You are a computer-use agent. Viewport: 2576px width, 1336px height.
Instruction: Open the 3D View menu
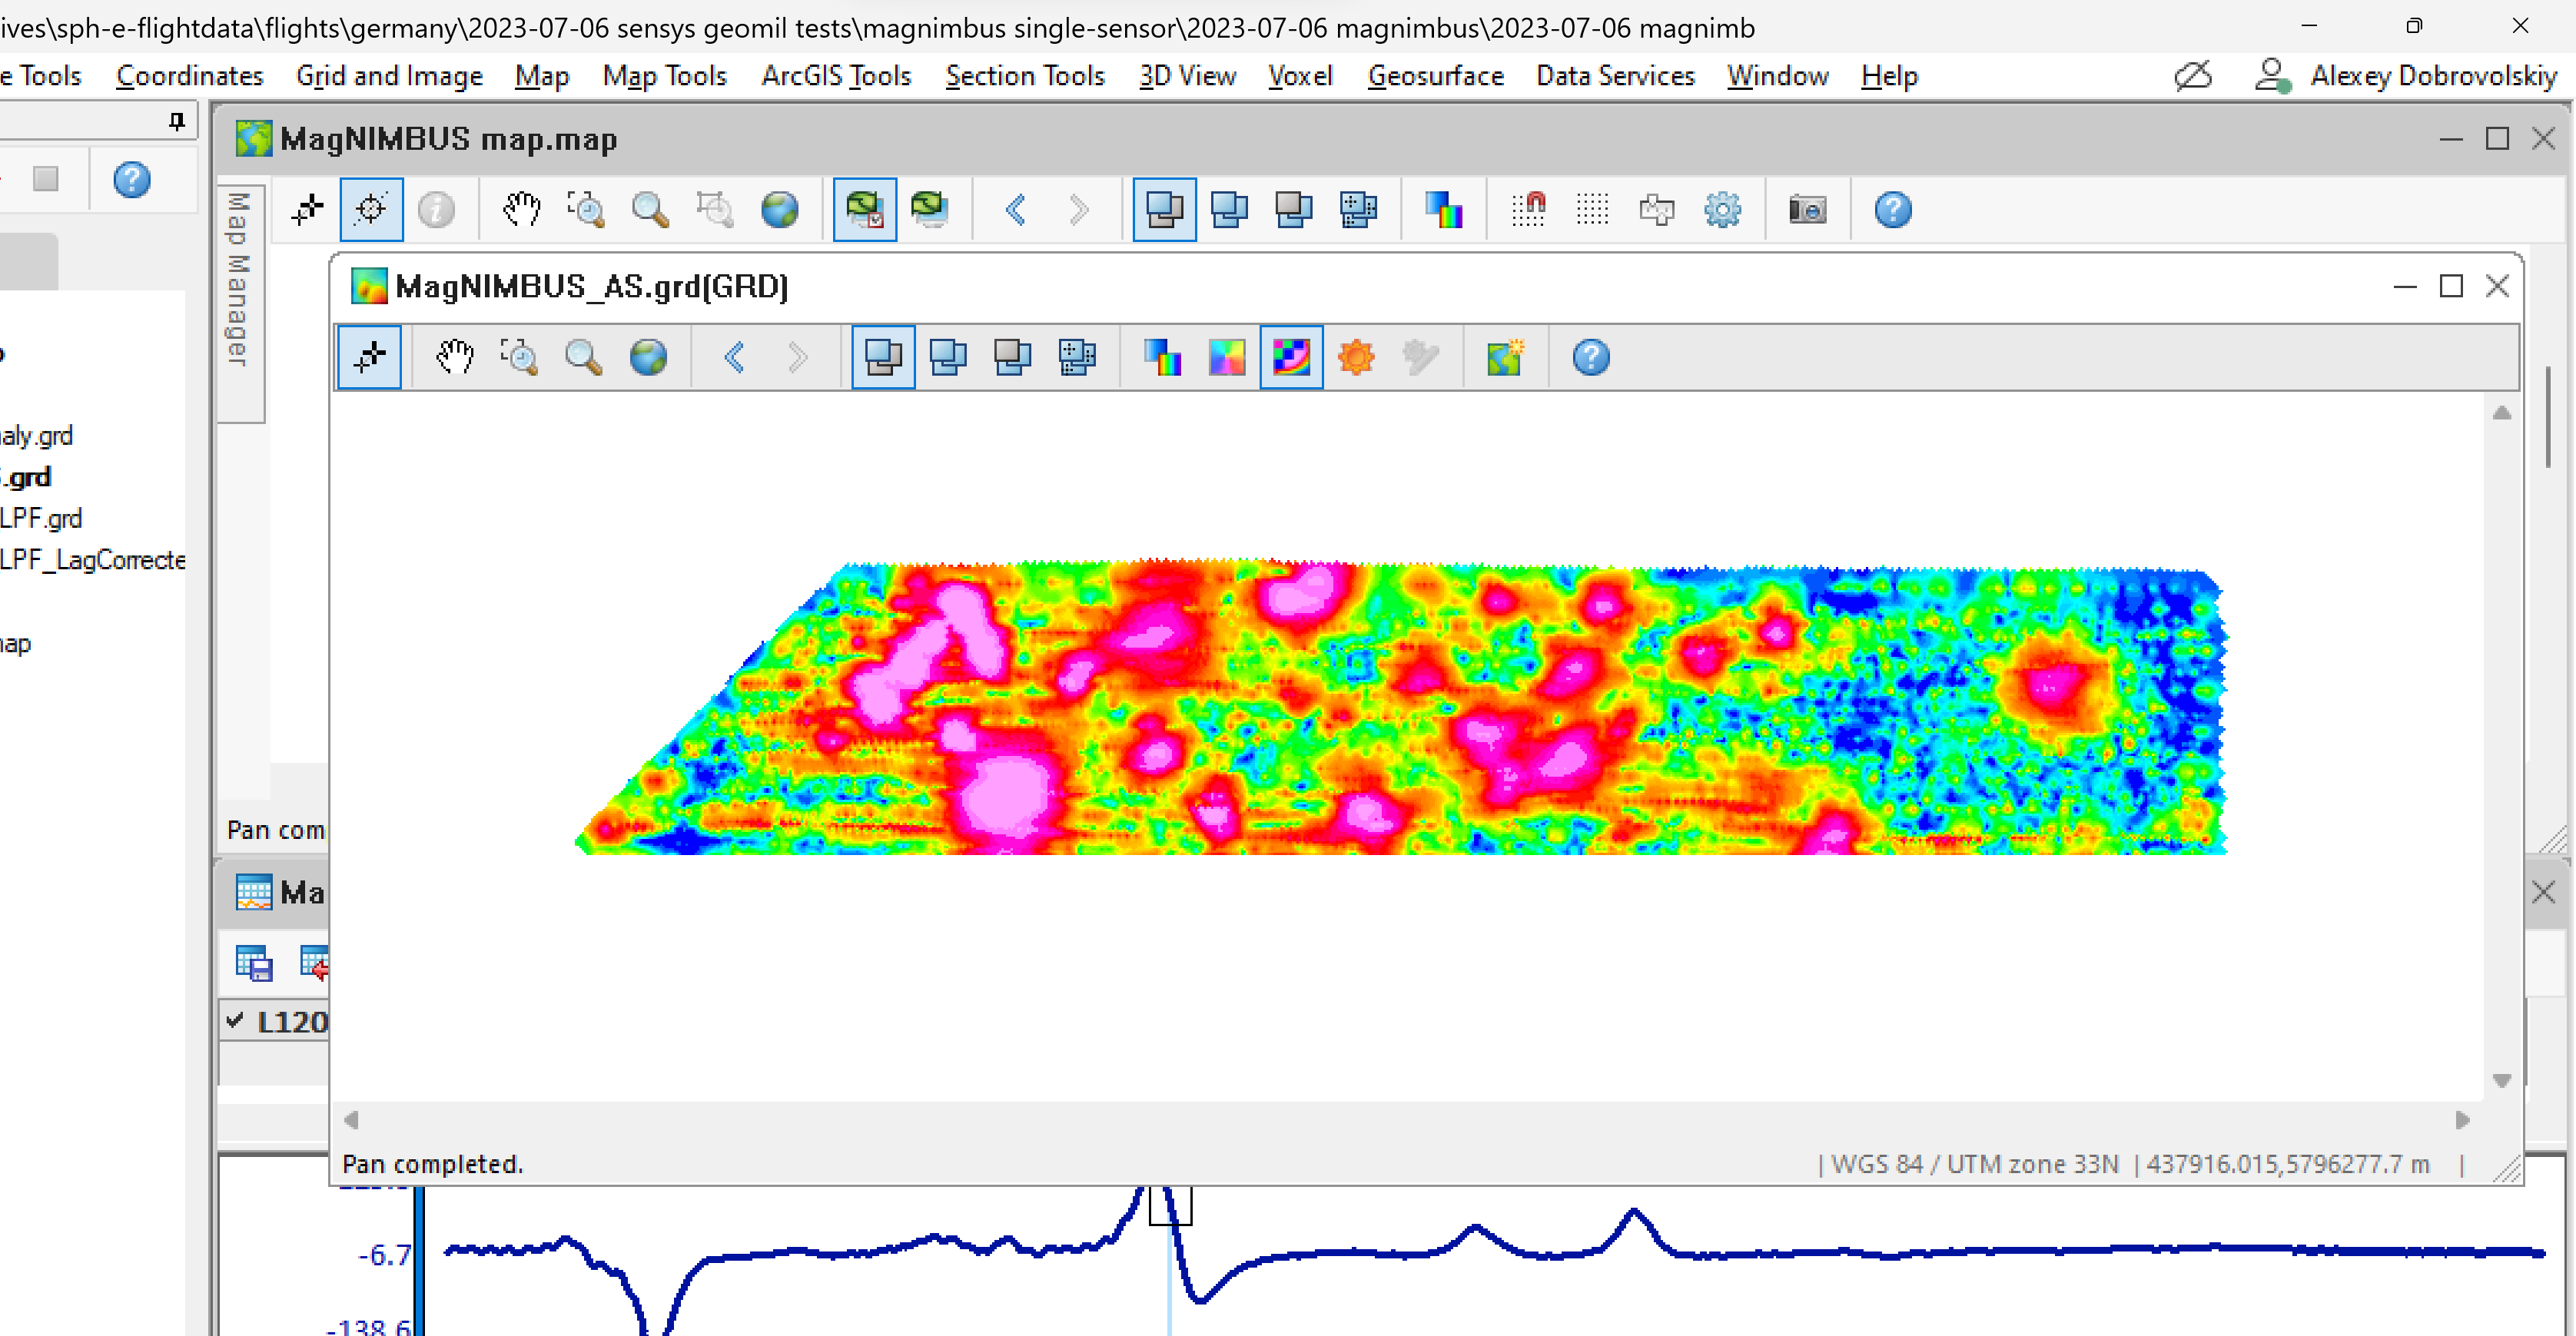(1187, 76)
